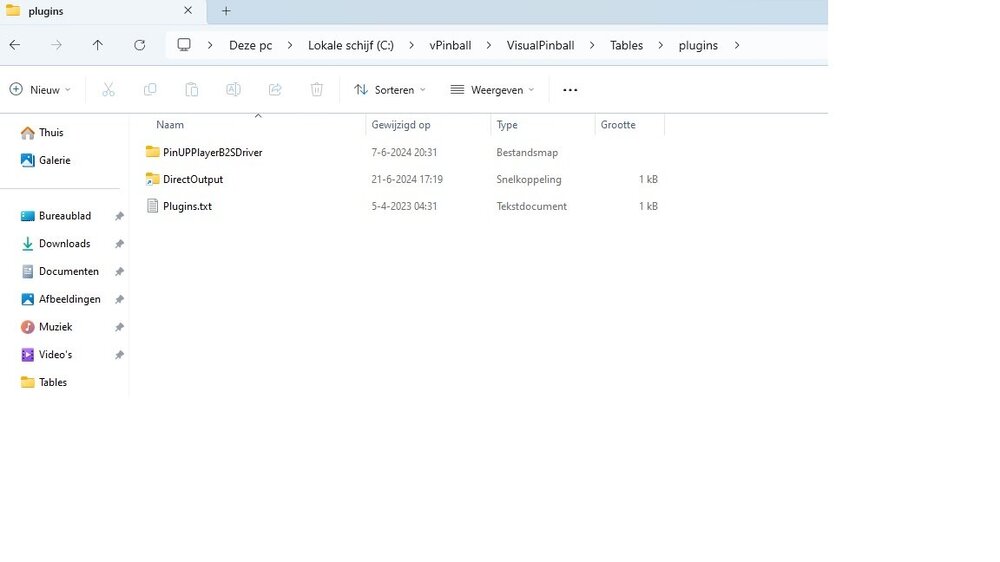Sort by Type column header
Screen dimensions: 1000x562
[507, 125]
